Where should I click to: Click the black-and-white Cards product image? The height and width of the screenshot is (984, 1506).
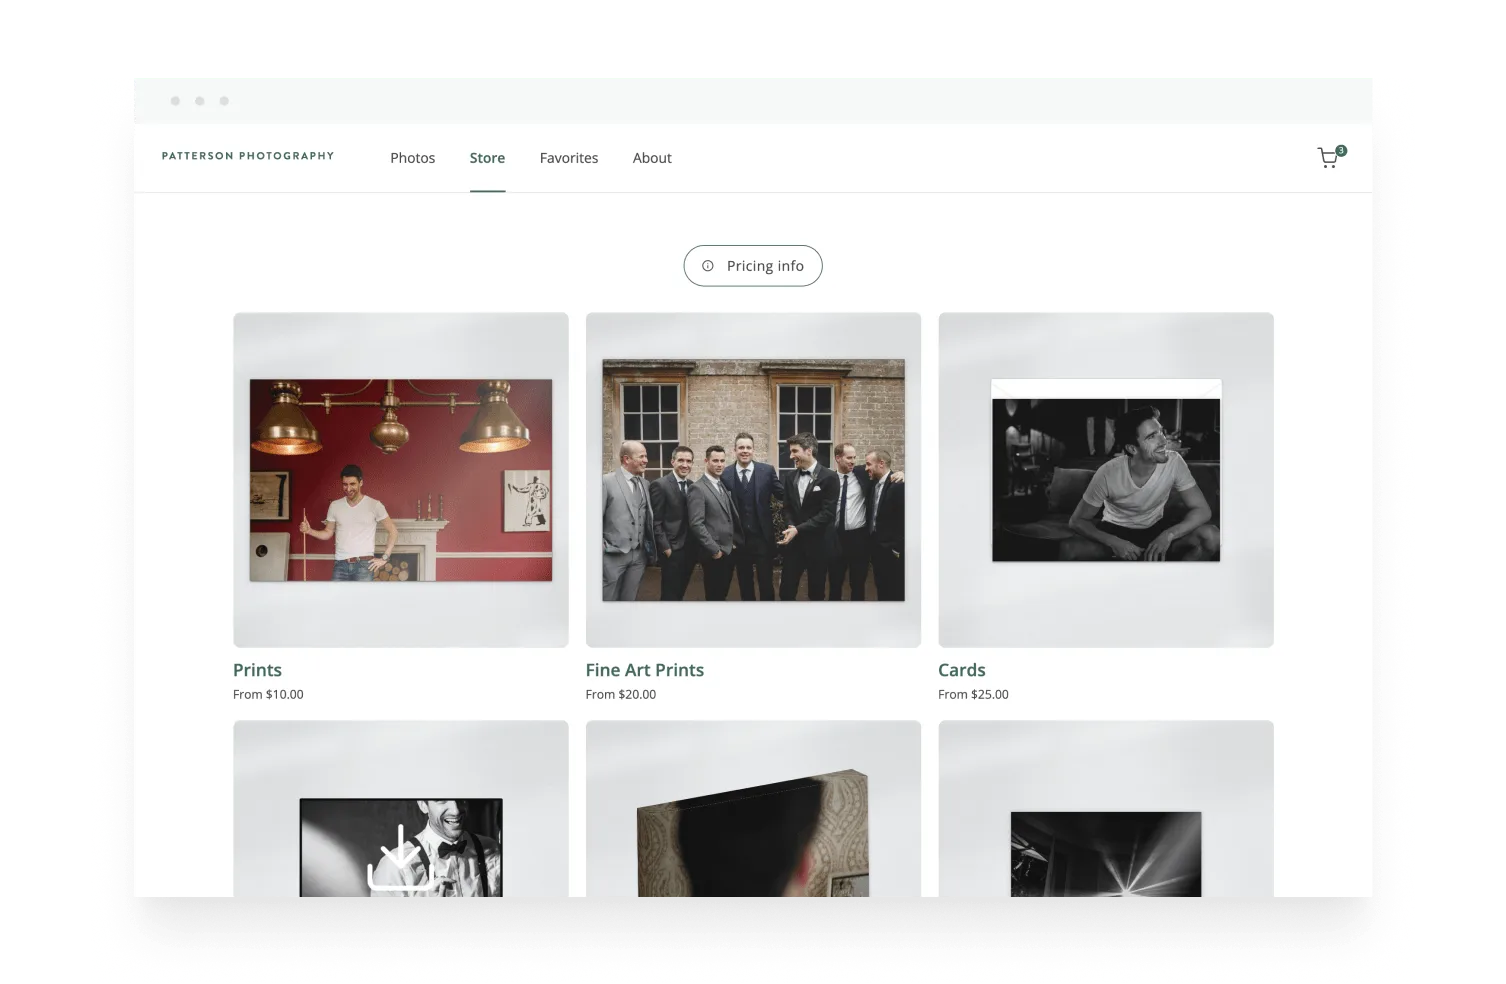point(1105,478)
